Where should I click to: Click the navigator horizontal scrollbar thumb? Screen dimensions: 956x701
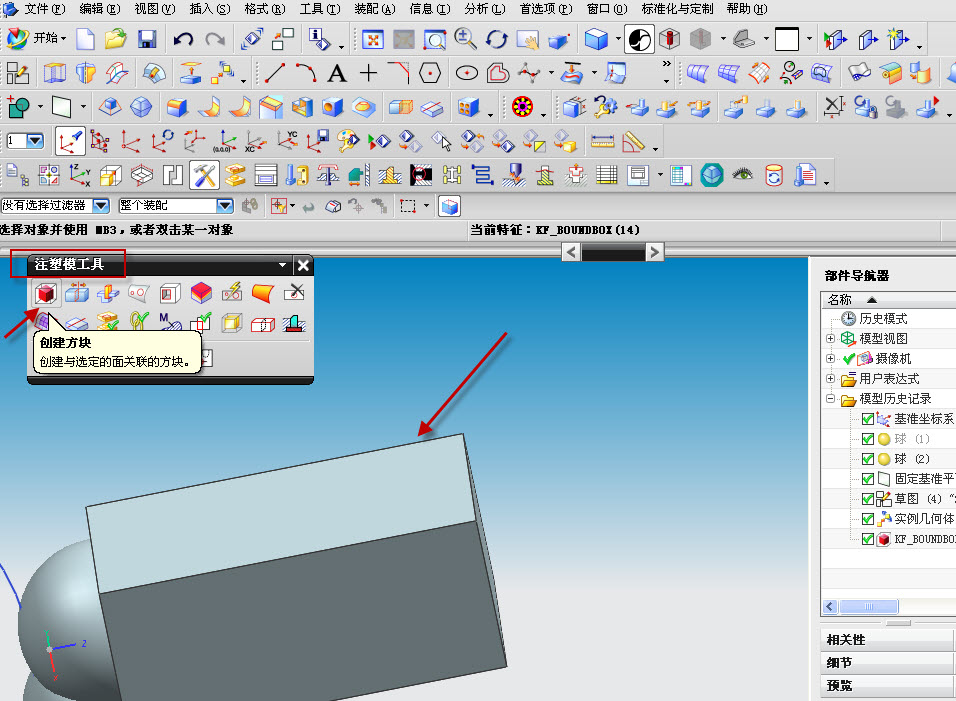tap(869, 607)
